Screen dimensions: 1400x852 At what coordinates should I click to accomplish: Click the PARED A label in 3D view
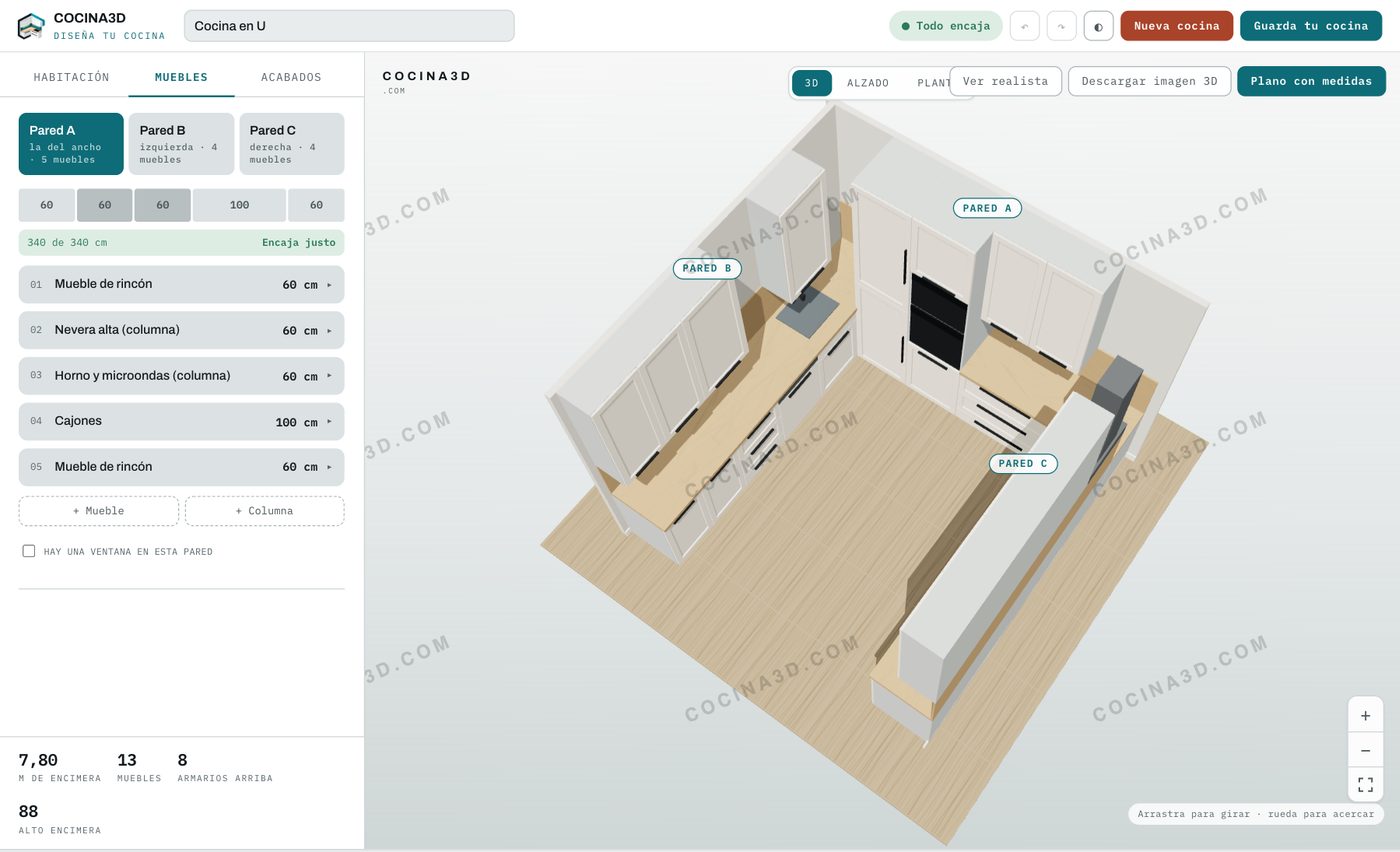point(987,208)
